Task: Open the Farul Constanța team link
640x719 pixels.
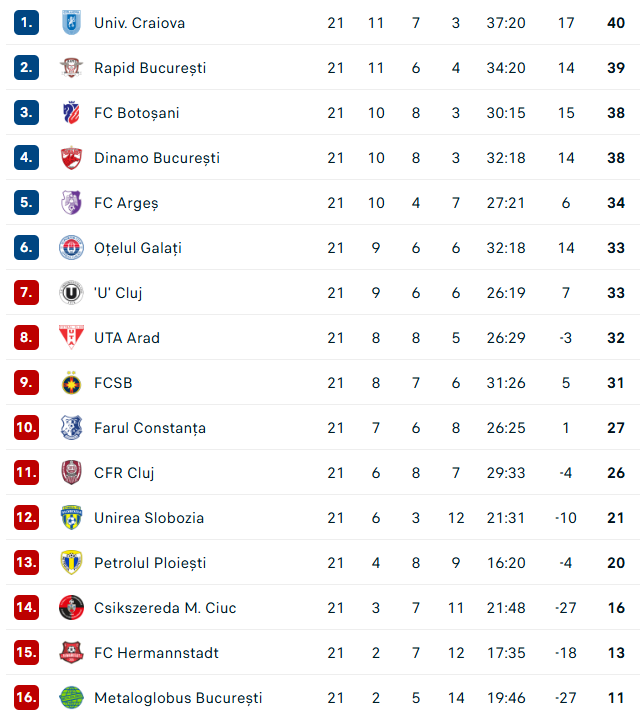Action: point(150,428)
